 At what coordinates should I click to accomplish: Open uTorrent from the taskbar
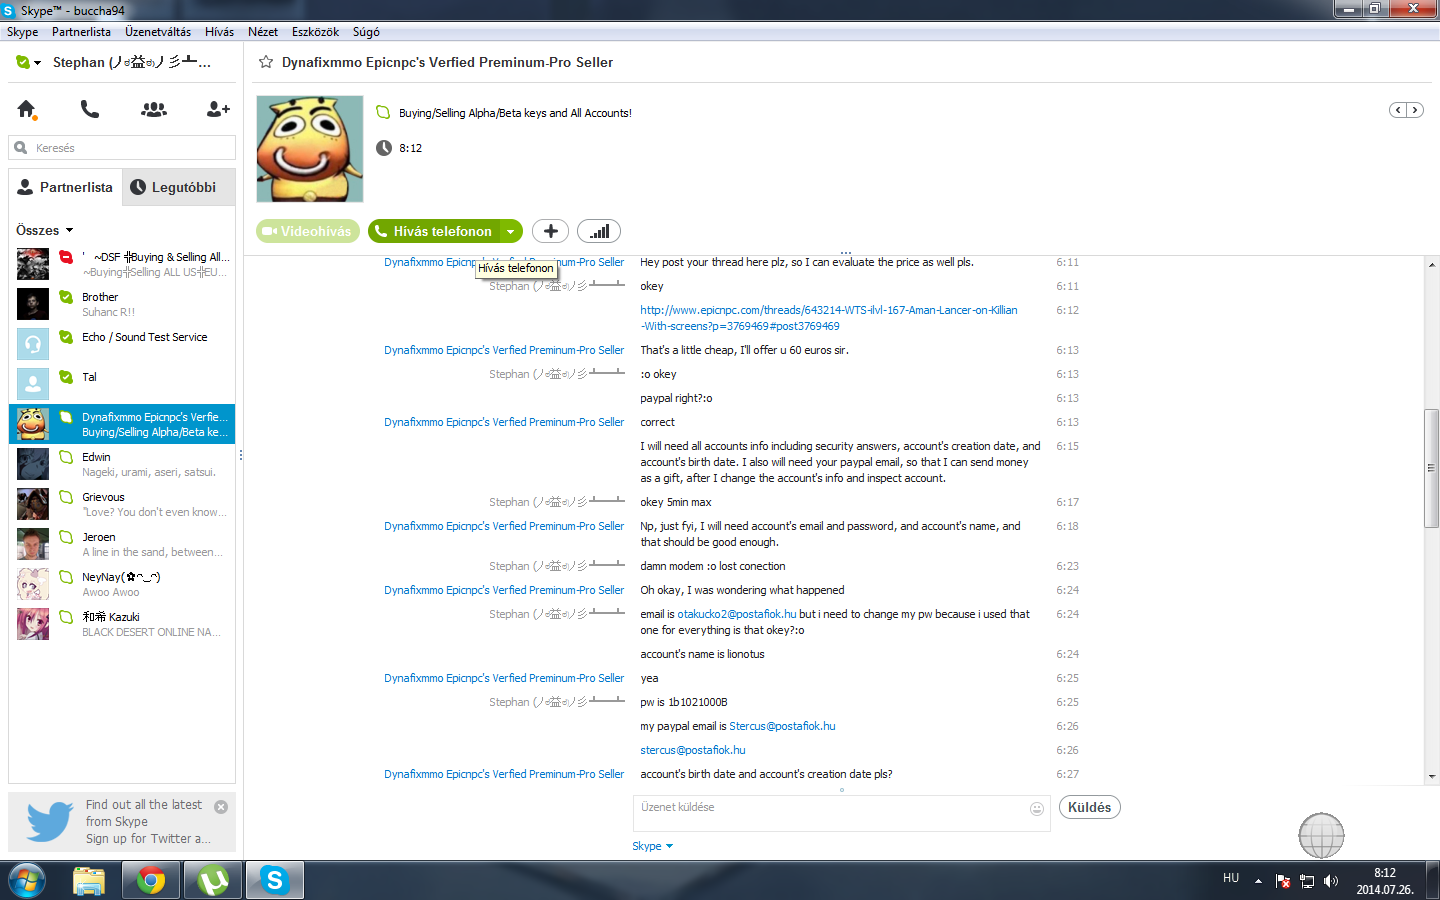[213, 881]
